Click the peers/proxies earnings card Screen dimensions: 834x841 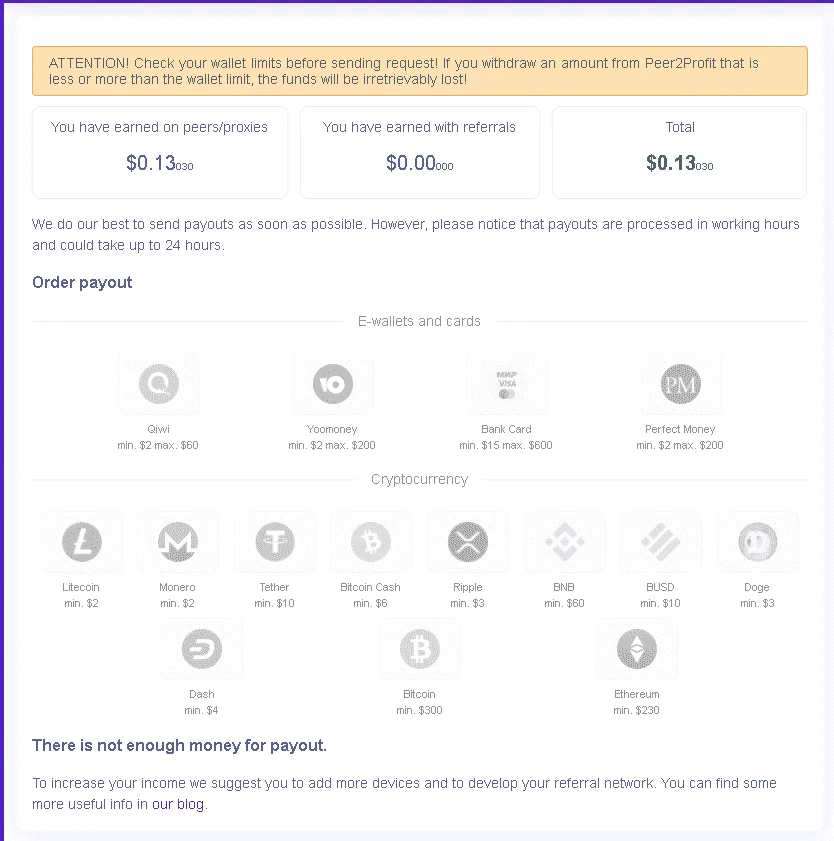tap(160, 152)
